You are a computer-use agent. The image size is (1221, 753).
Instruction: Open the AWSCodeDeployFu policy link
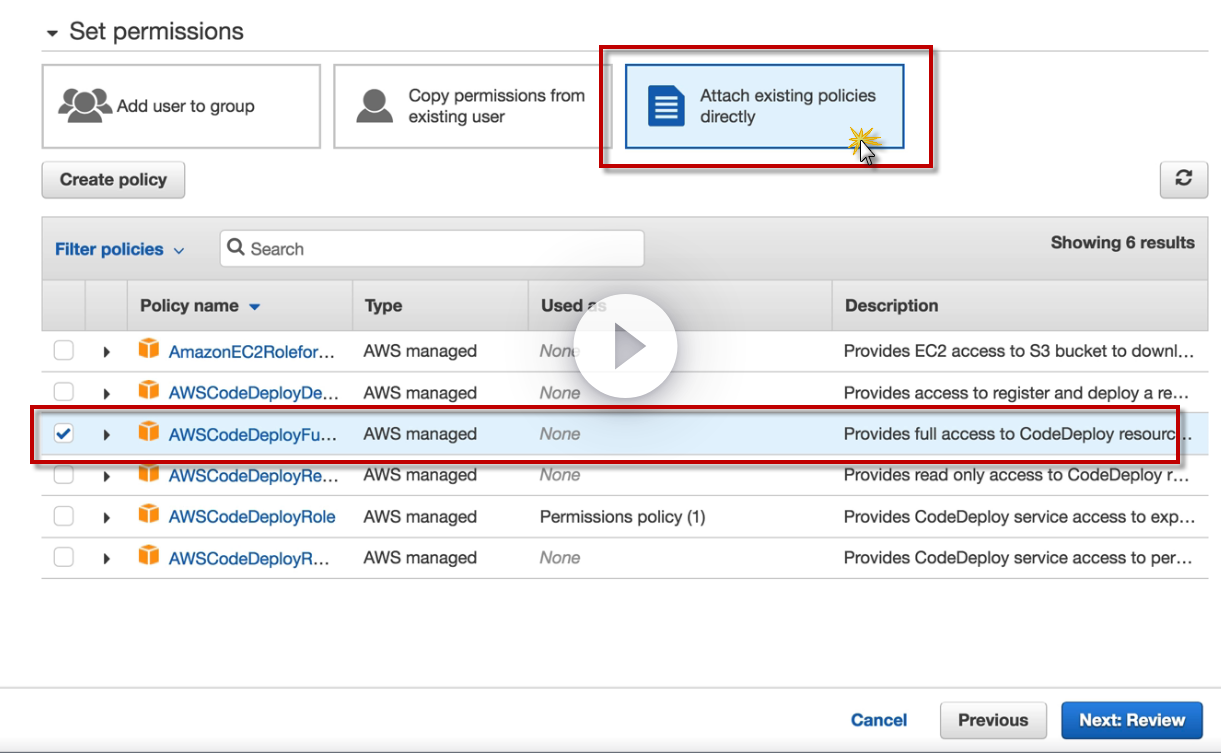(x=253, y=434)
